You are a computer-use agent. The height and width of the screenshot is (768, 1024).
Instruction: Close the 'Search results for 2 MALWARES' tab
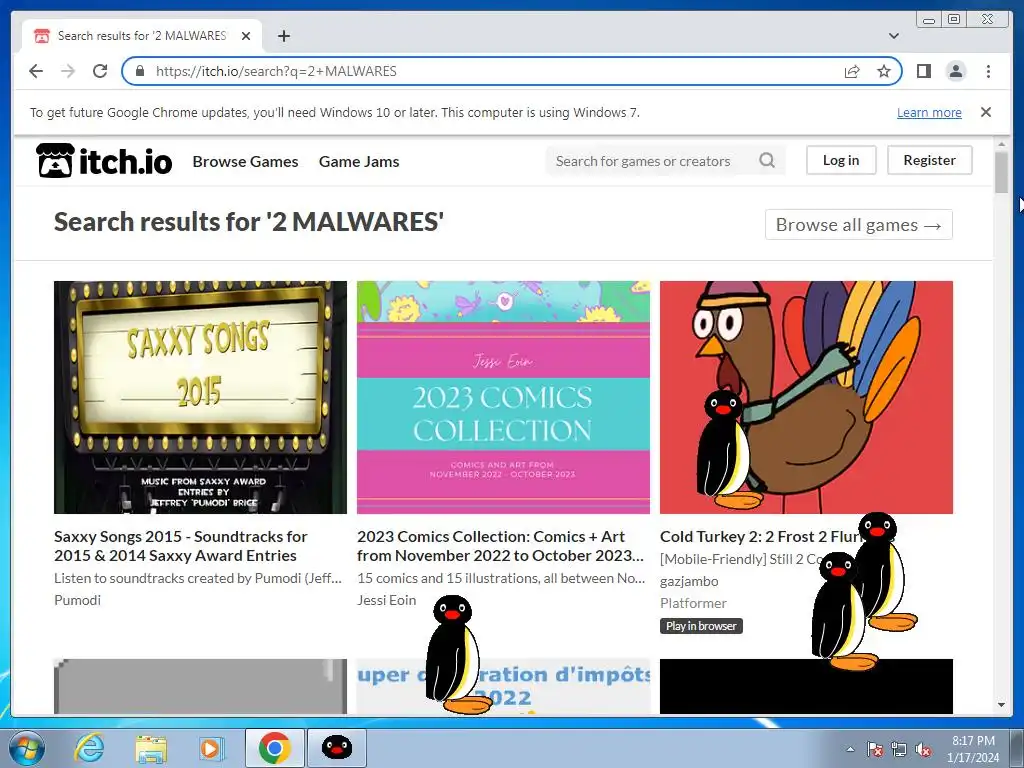246,36
